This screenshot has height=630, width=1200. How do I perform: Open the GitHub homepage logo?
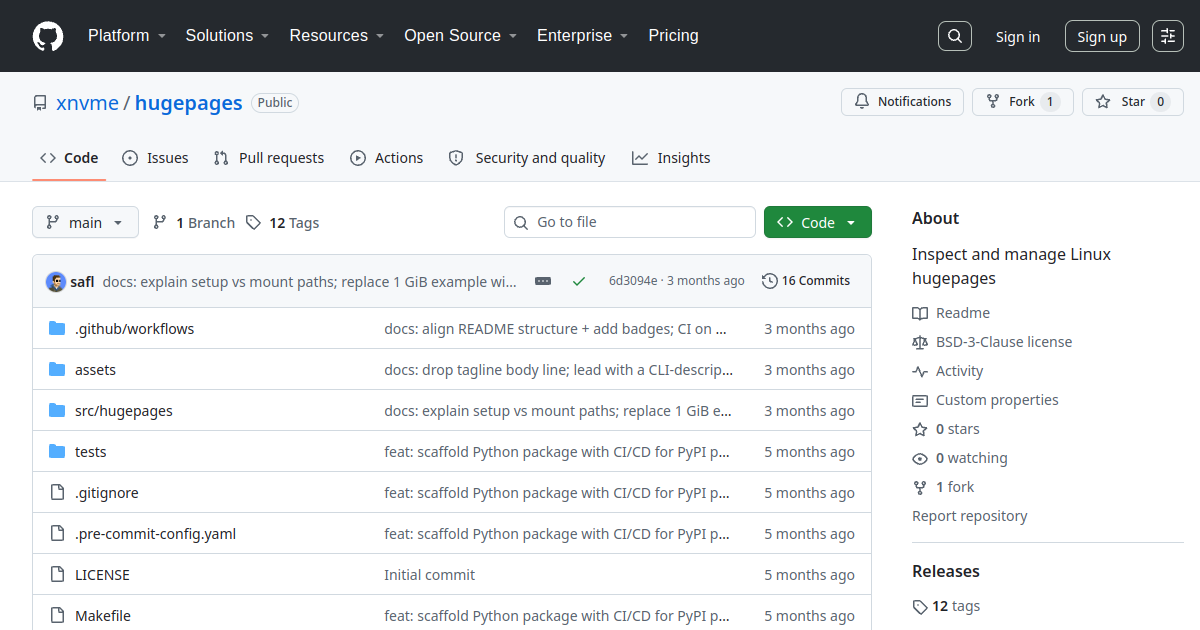tap(48, 36)
